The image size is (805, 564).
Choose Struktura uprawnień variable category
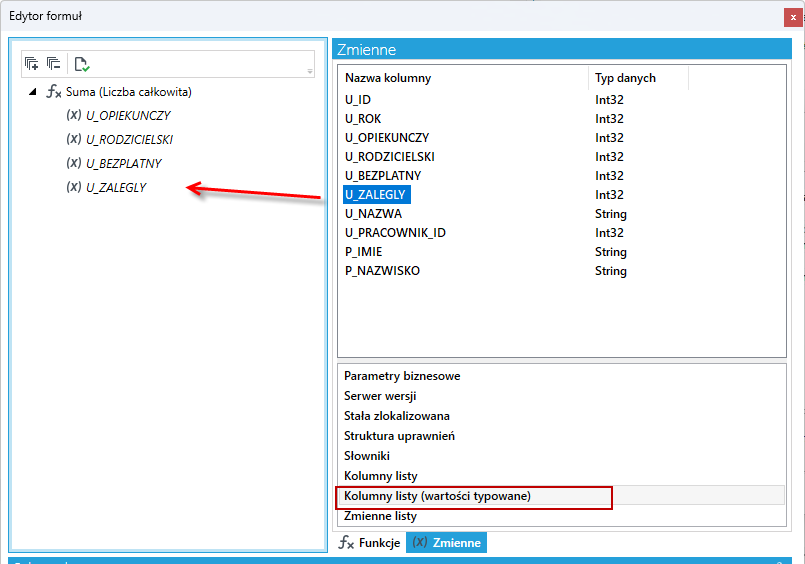tap(399, 436)
